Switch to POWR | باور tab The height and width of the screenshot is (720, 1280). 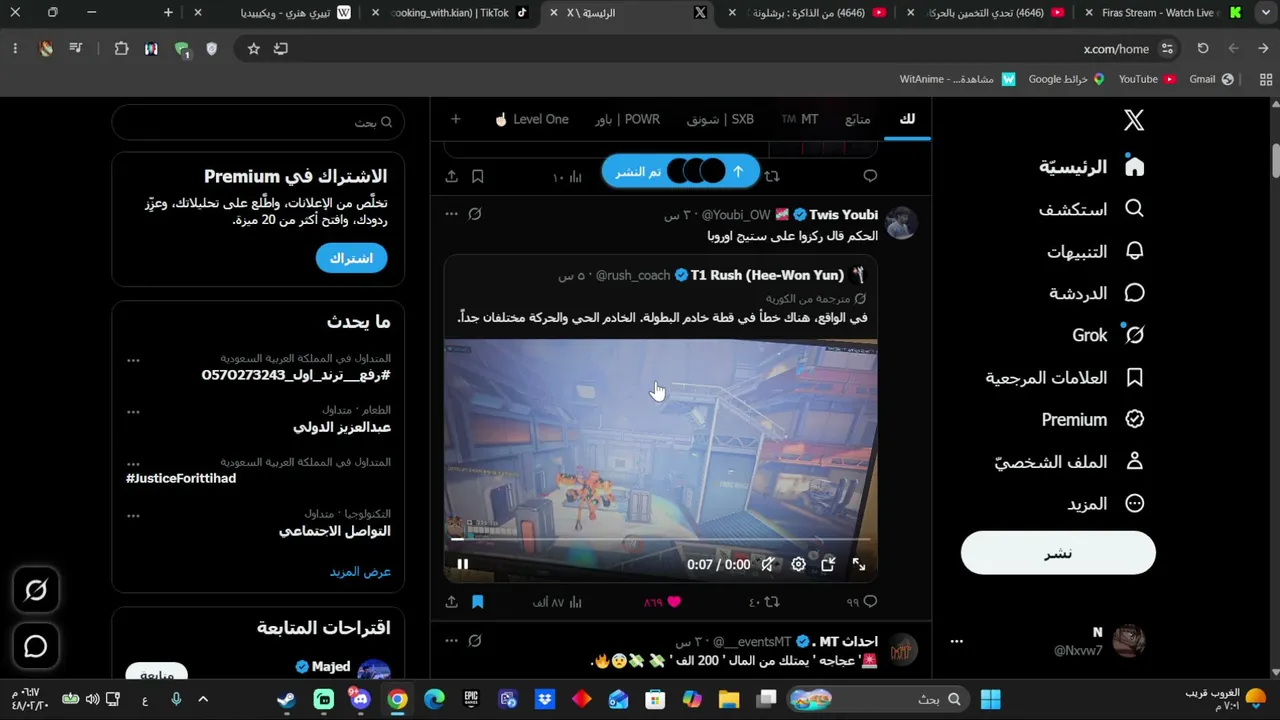click(x=627, y=119)
